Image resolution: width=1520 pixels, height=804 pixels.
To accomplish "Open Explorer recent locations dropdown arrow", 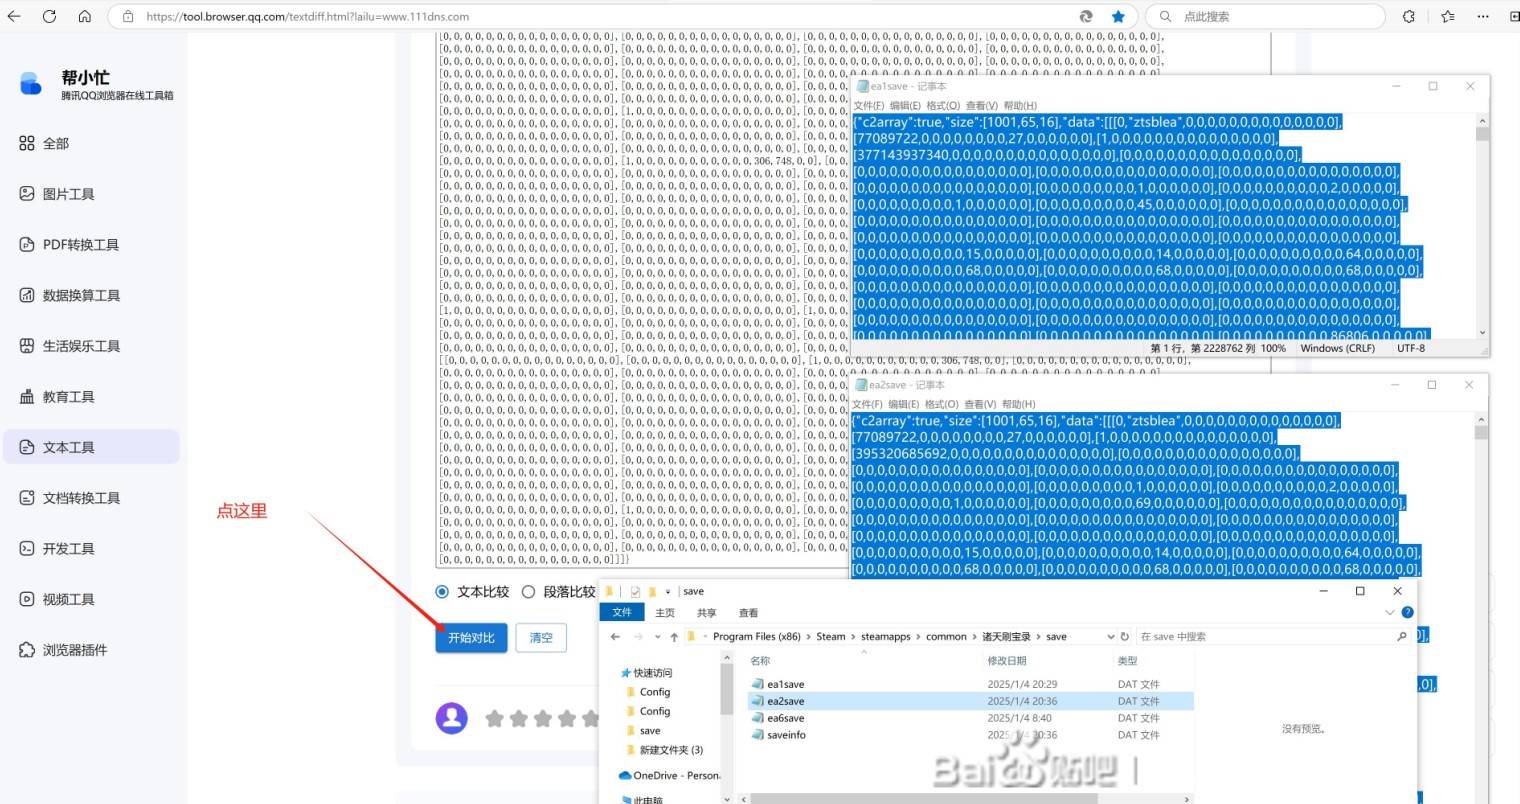I will point(657,637).
